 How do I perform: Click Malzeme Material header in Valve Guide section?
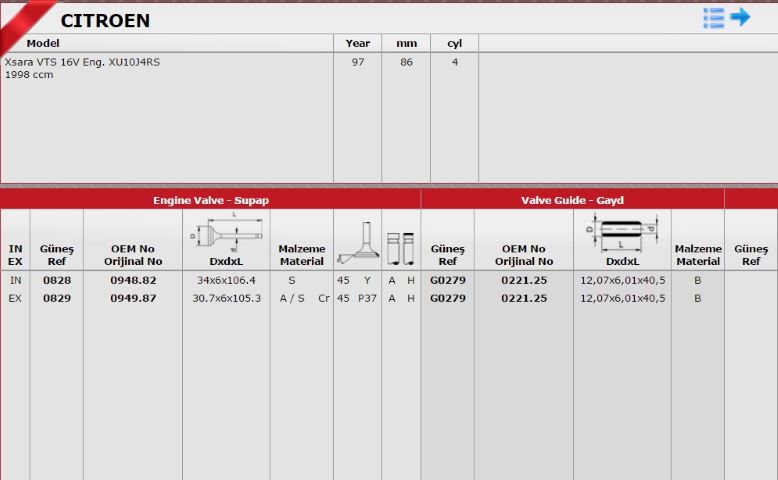tap(698, 255)
